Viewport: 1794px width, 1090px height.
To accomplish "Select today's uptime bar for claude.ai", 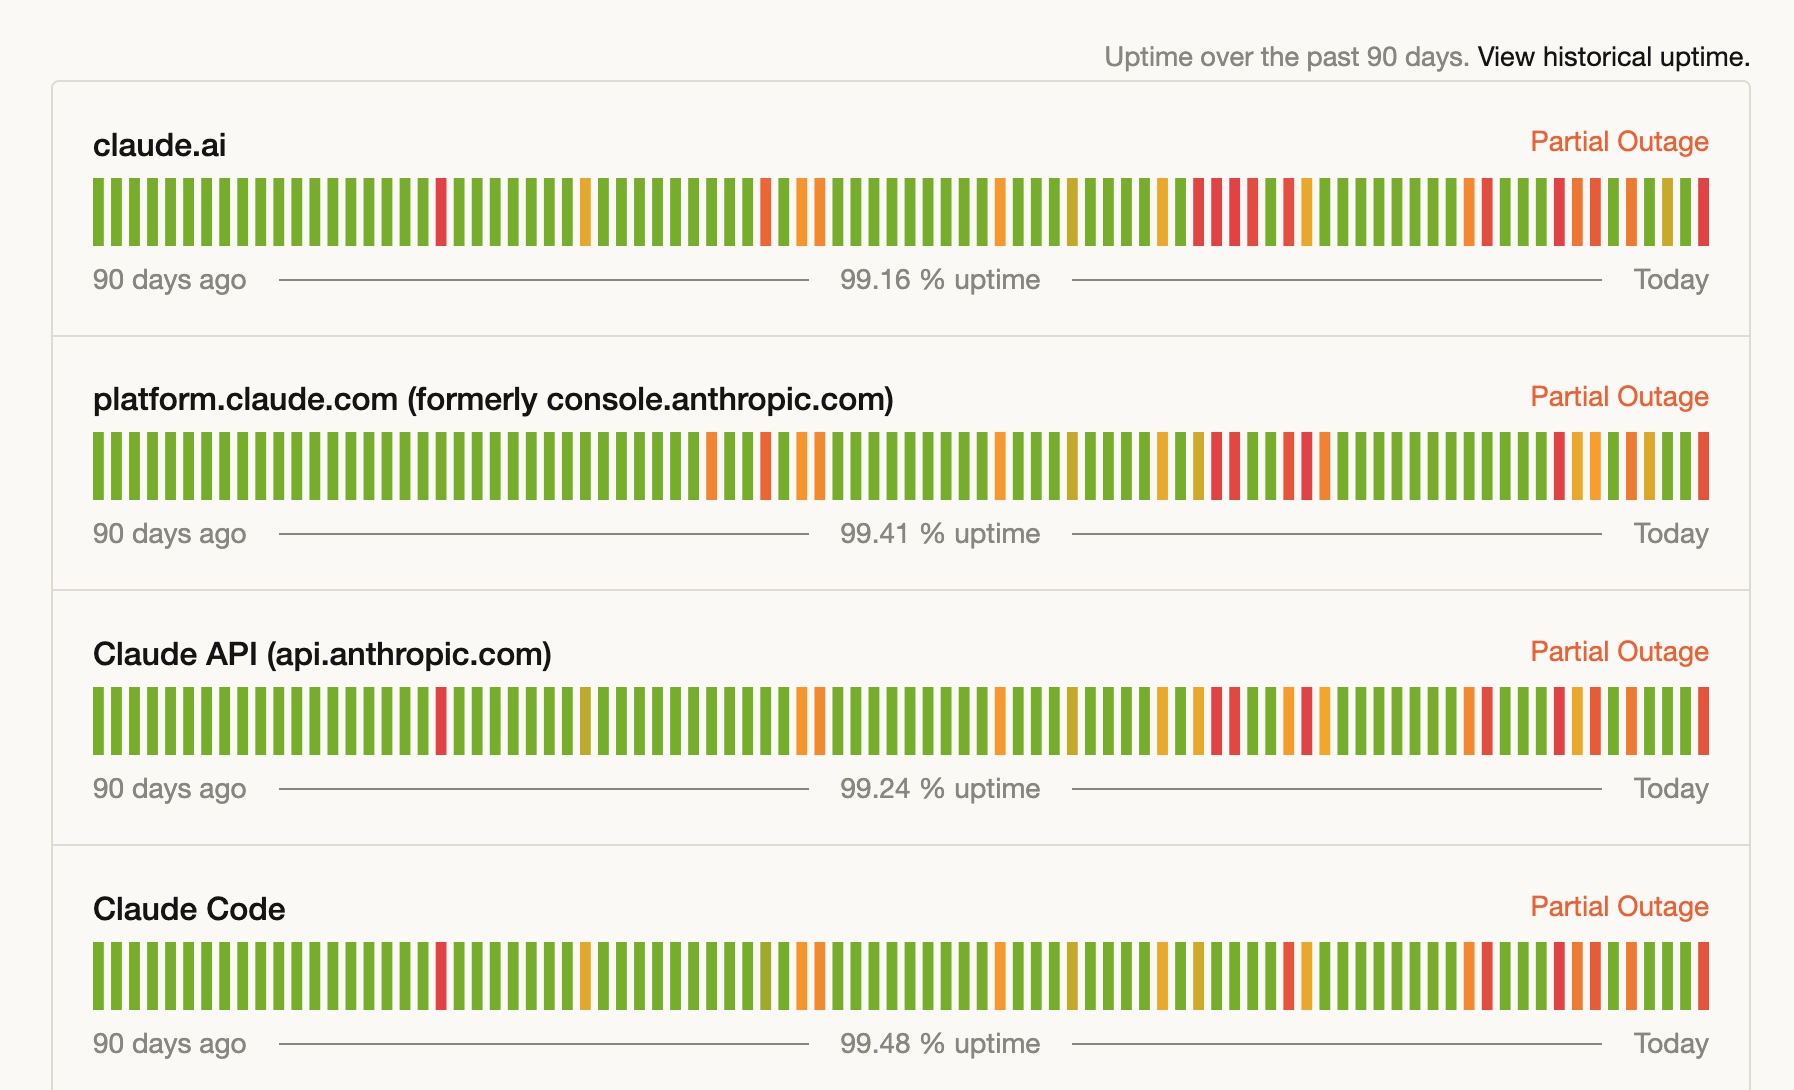I will [x=1705, y=212].
